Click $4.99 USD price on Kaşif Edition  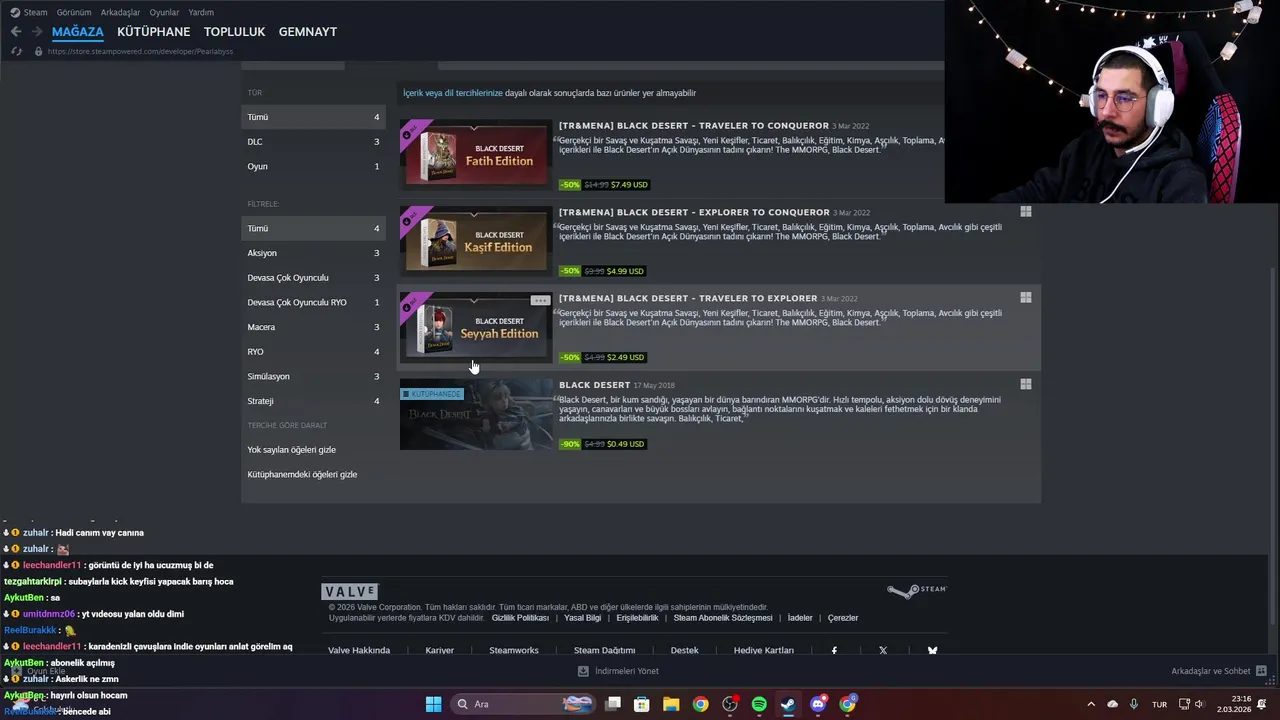pyautogui.click(x=625, y=271)
